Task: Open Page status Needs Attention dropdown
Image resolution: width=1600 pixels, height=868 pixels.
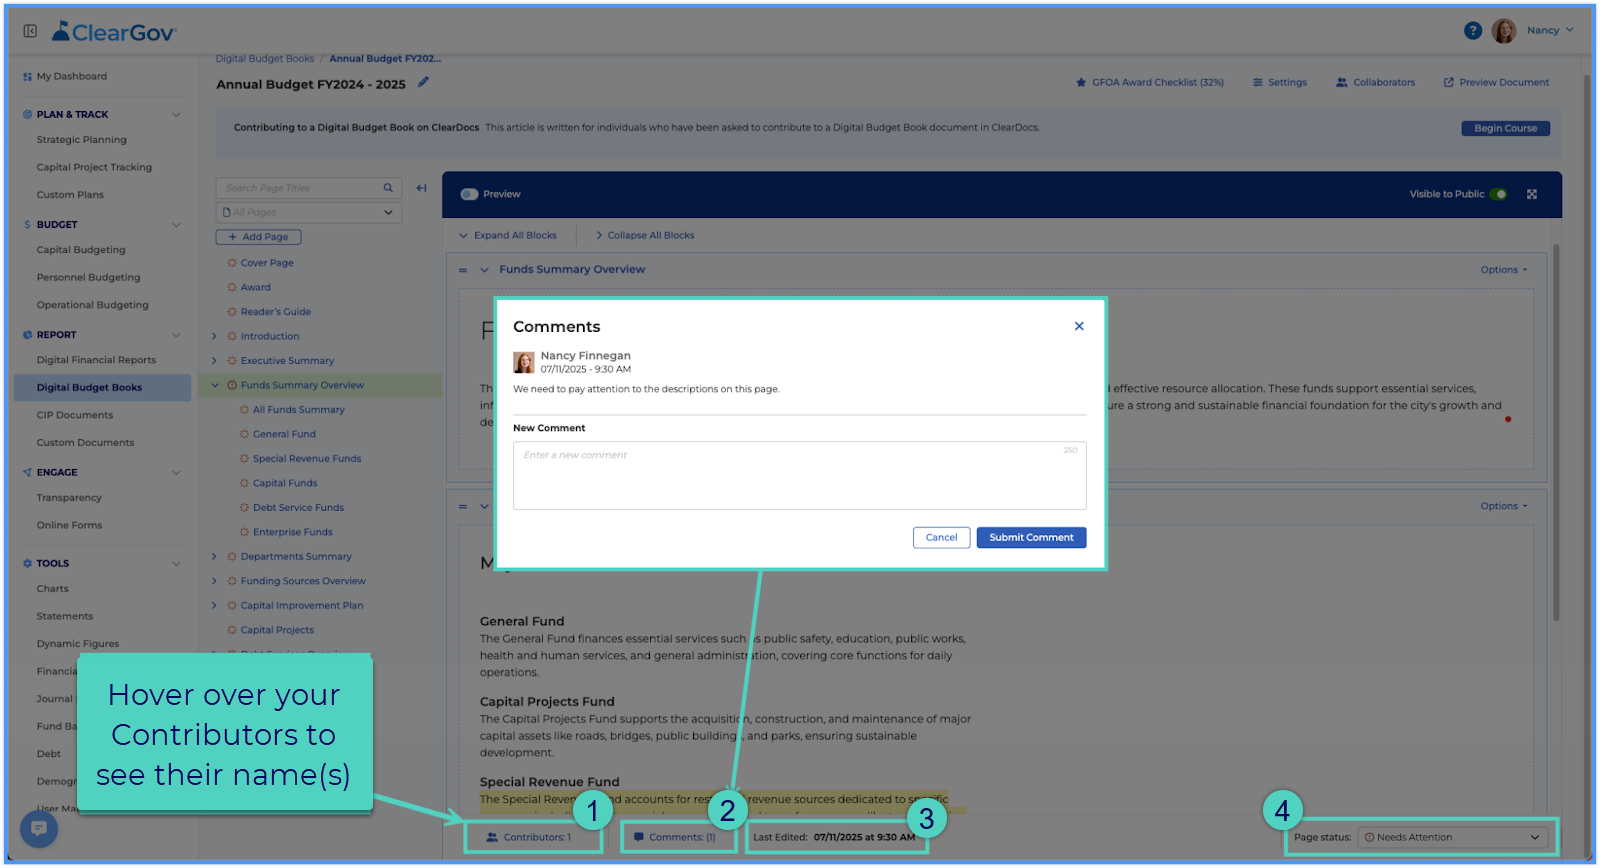Action: point(1452,837)
